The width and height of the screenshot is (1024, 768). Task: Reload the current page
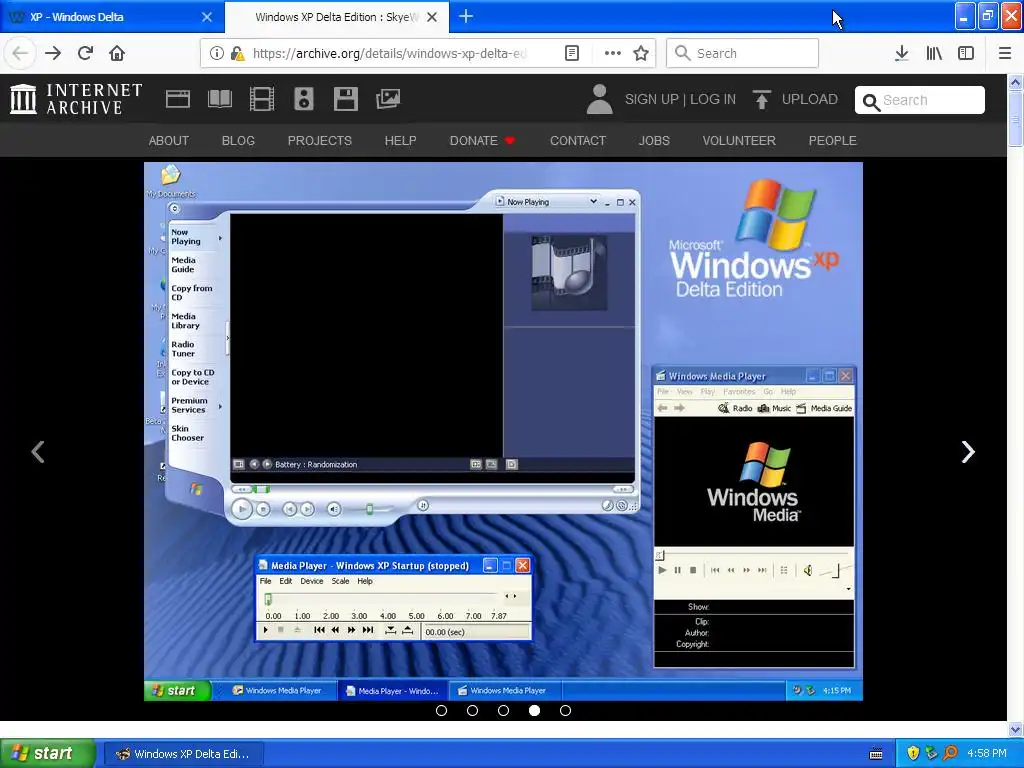(x=85, y=54)
